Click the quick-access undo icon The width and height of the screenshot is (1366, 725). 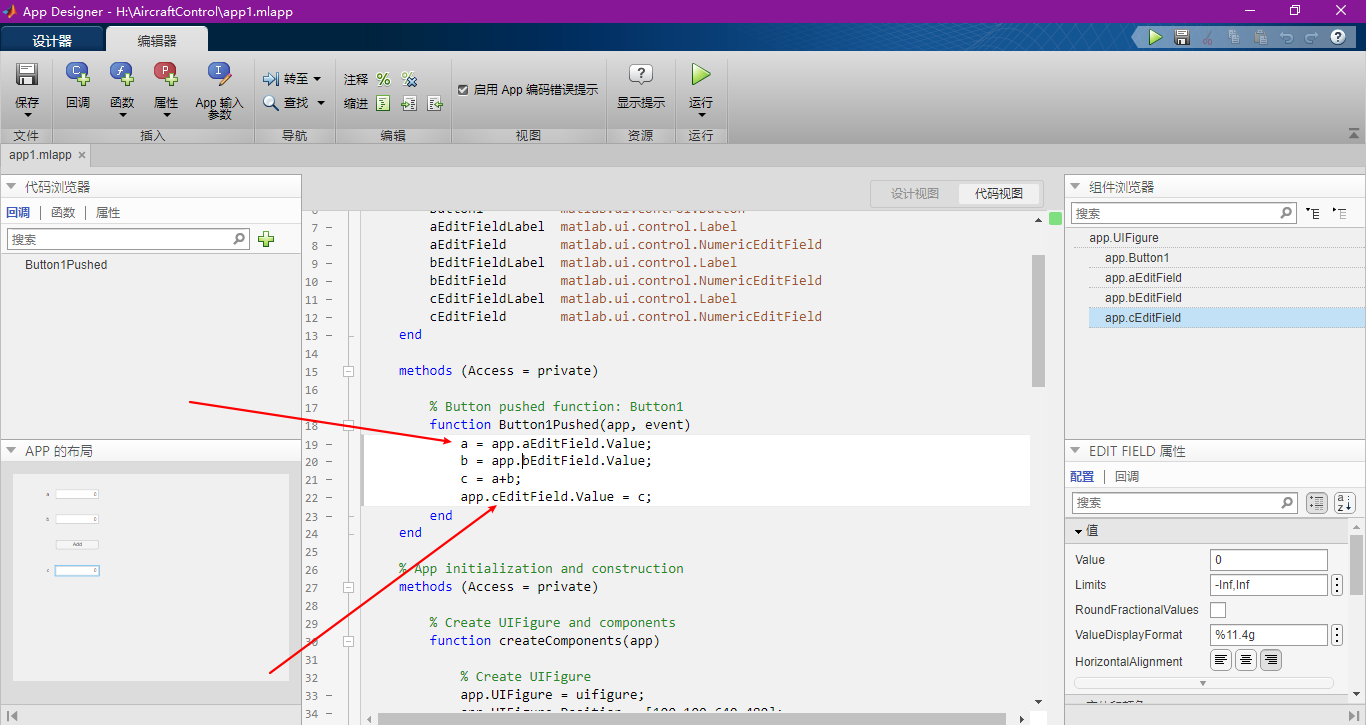coord(1286,37)
